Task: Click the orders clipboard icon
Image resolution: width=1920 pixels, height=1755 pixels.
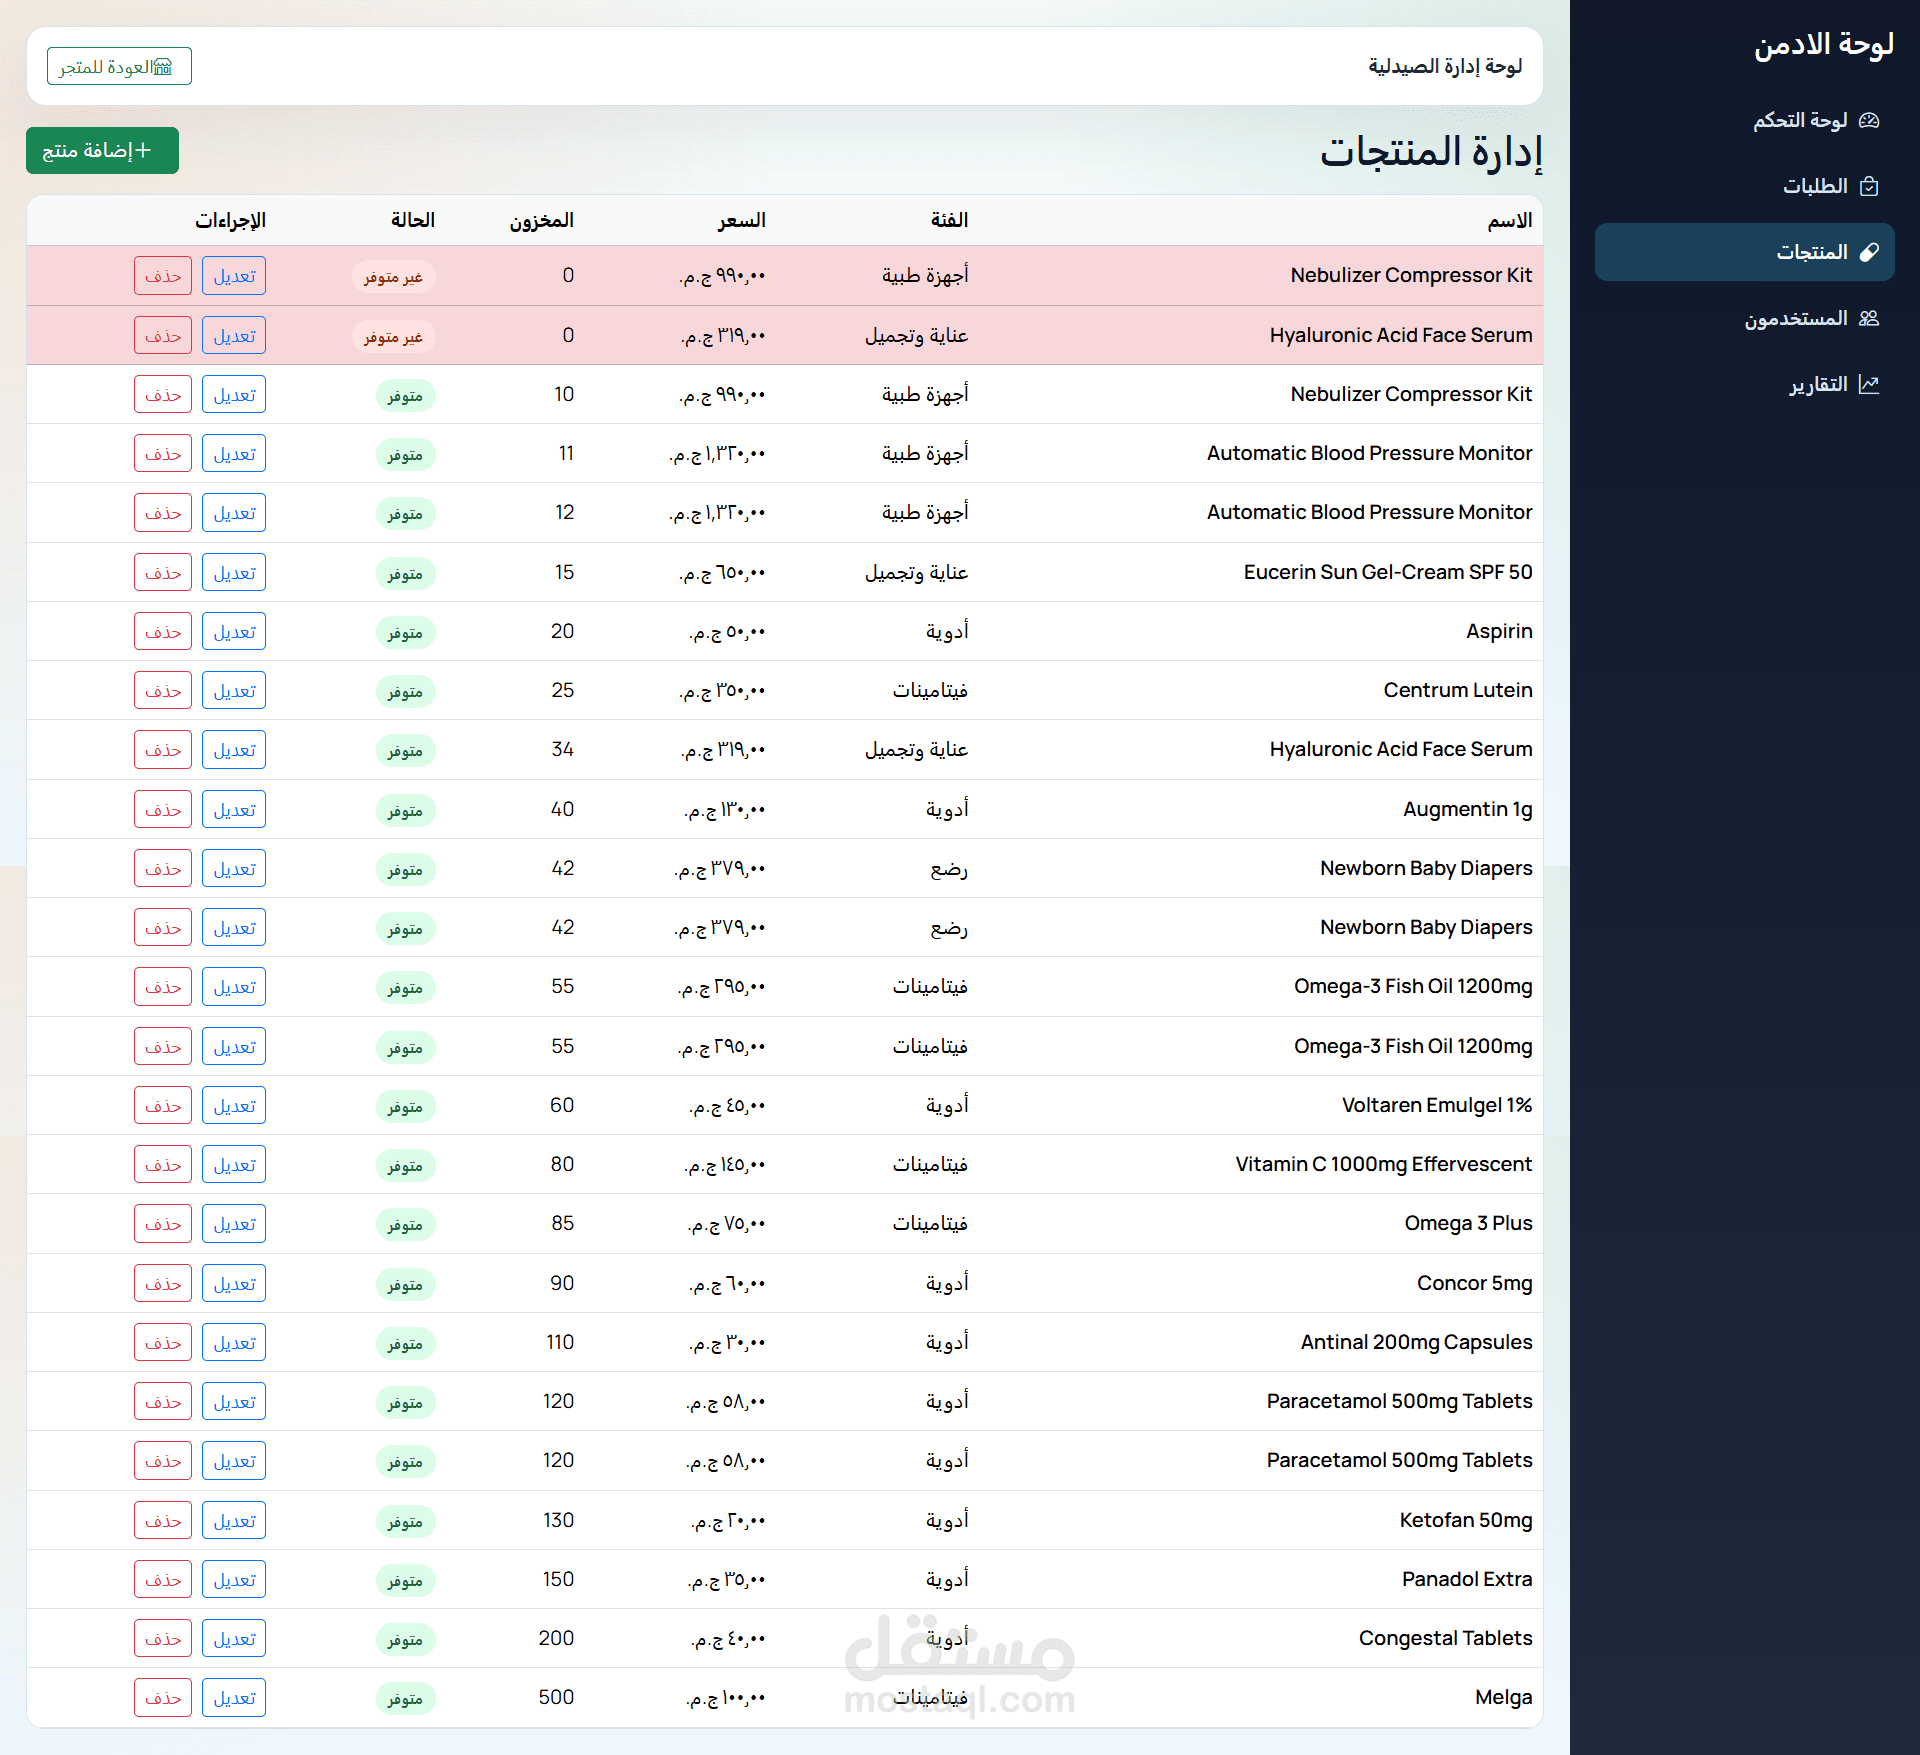Action: click(x=1868, y=186)
